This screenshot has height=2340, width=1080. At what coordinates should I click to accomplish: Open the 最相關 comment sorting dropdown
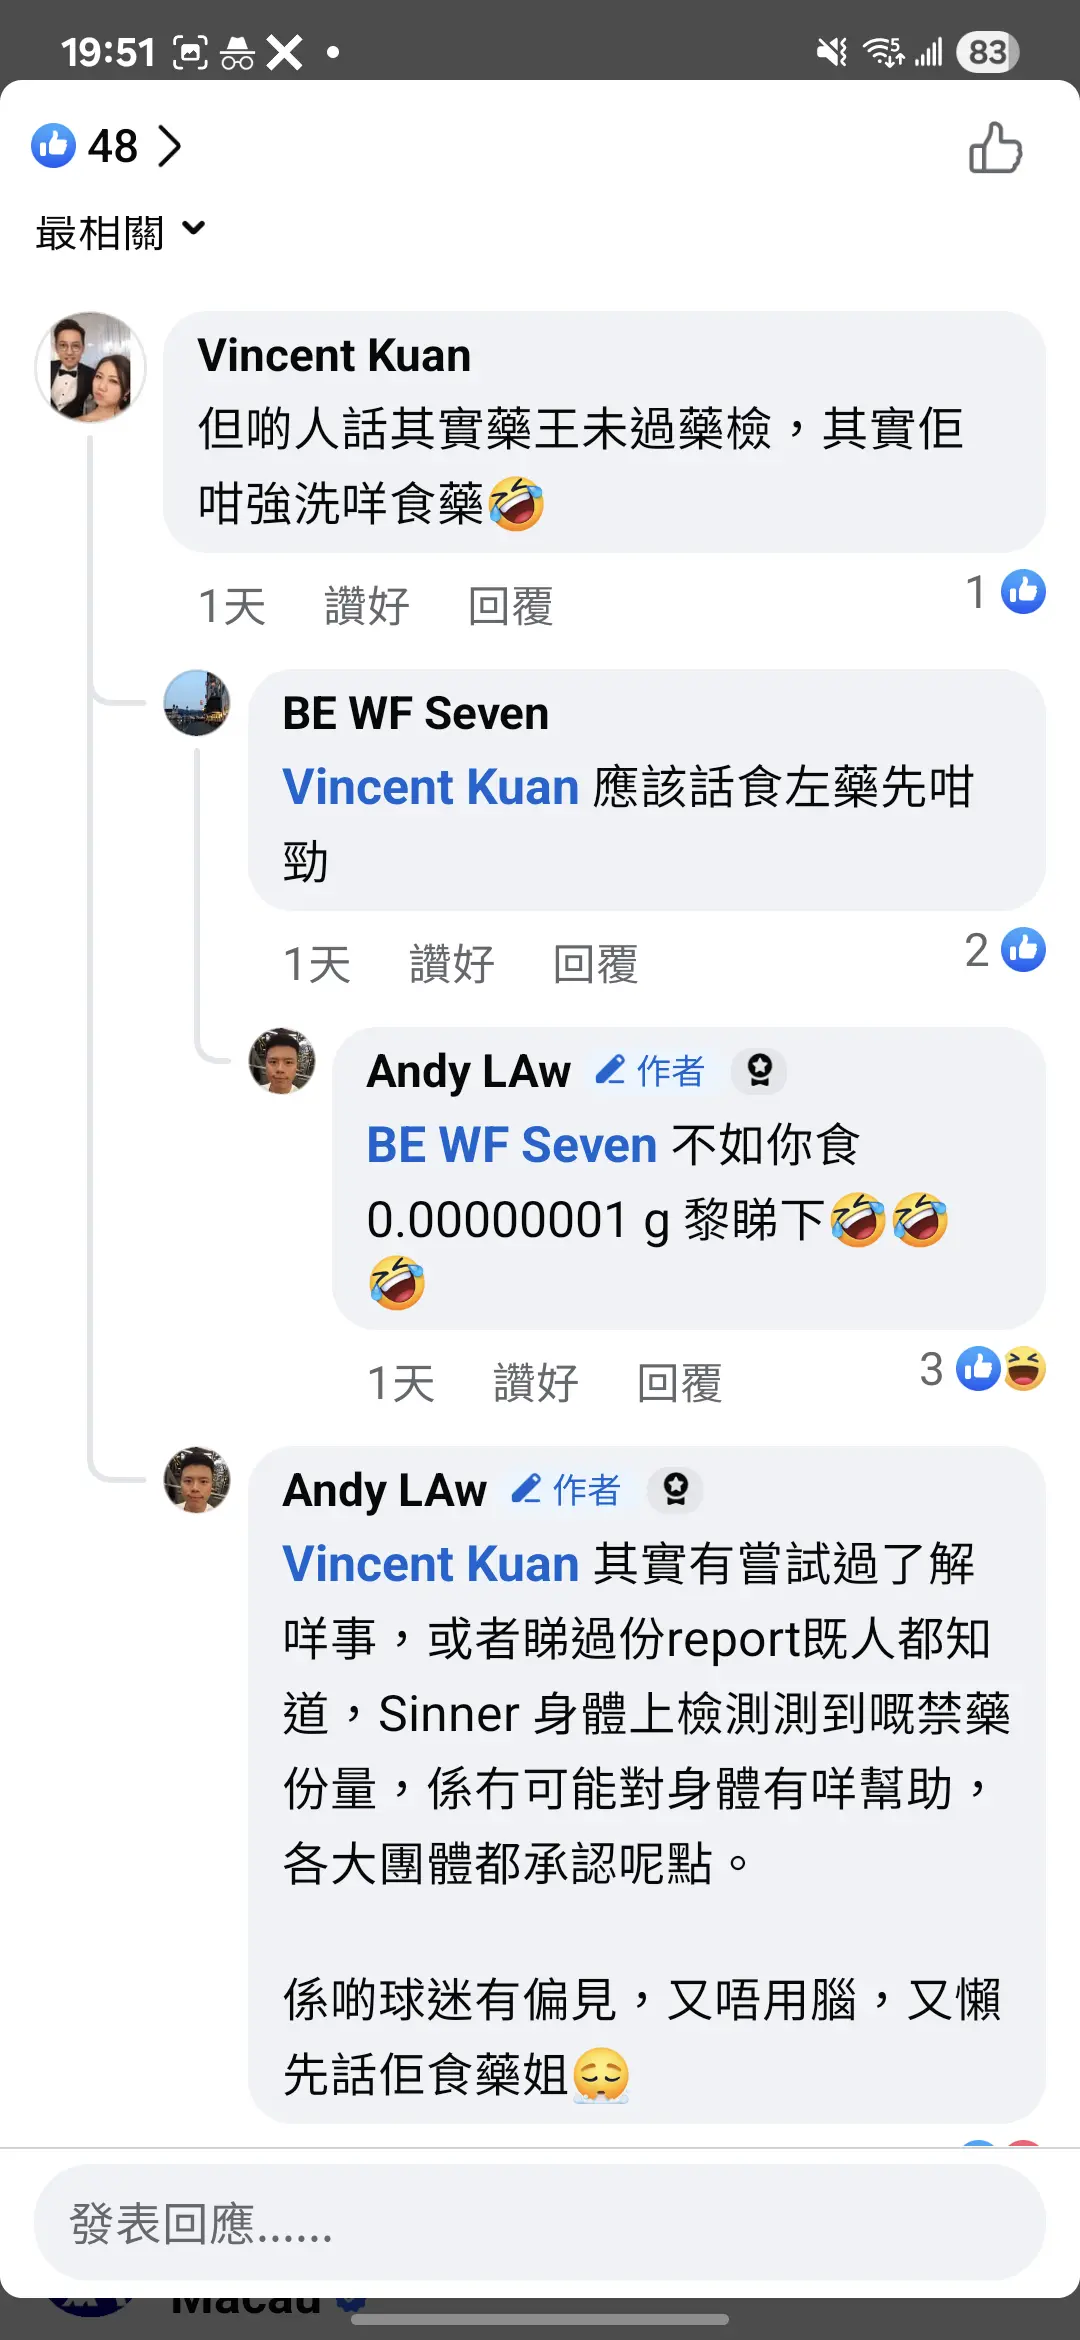pos(120,232)
